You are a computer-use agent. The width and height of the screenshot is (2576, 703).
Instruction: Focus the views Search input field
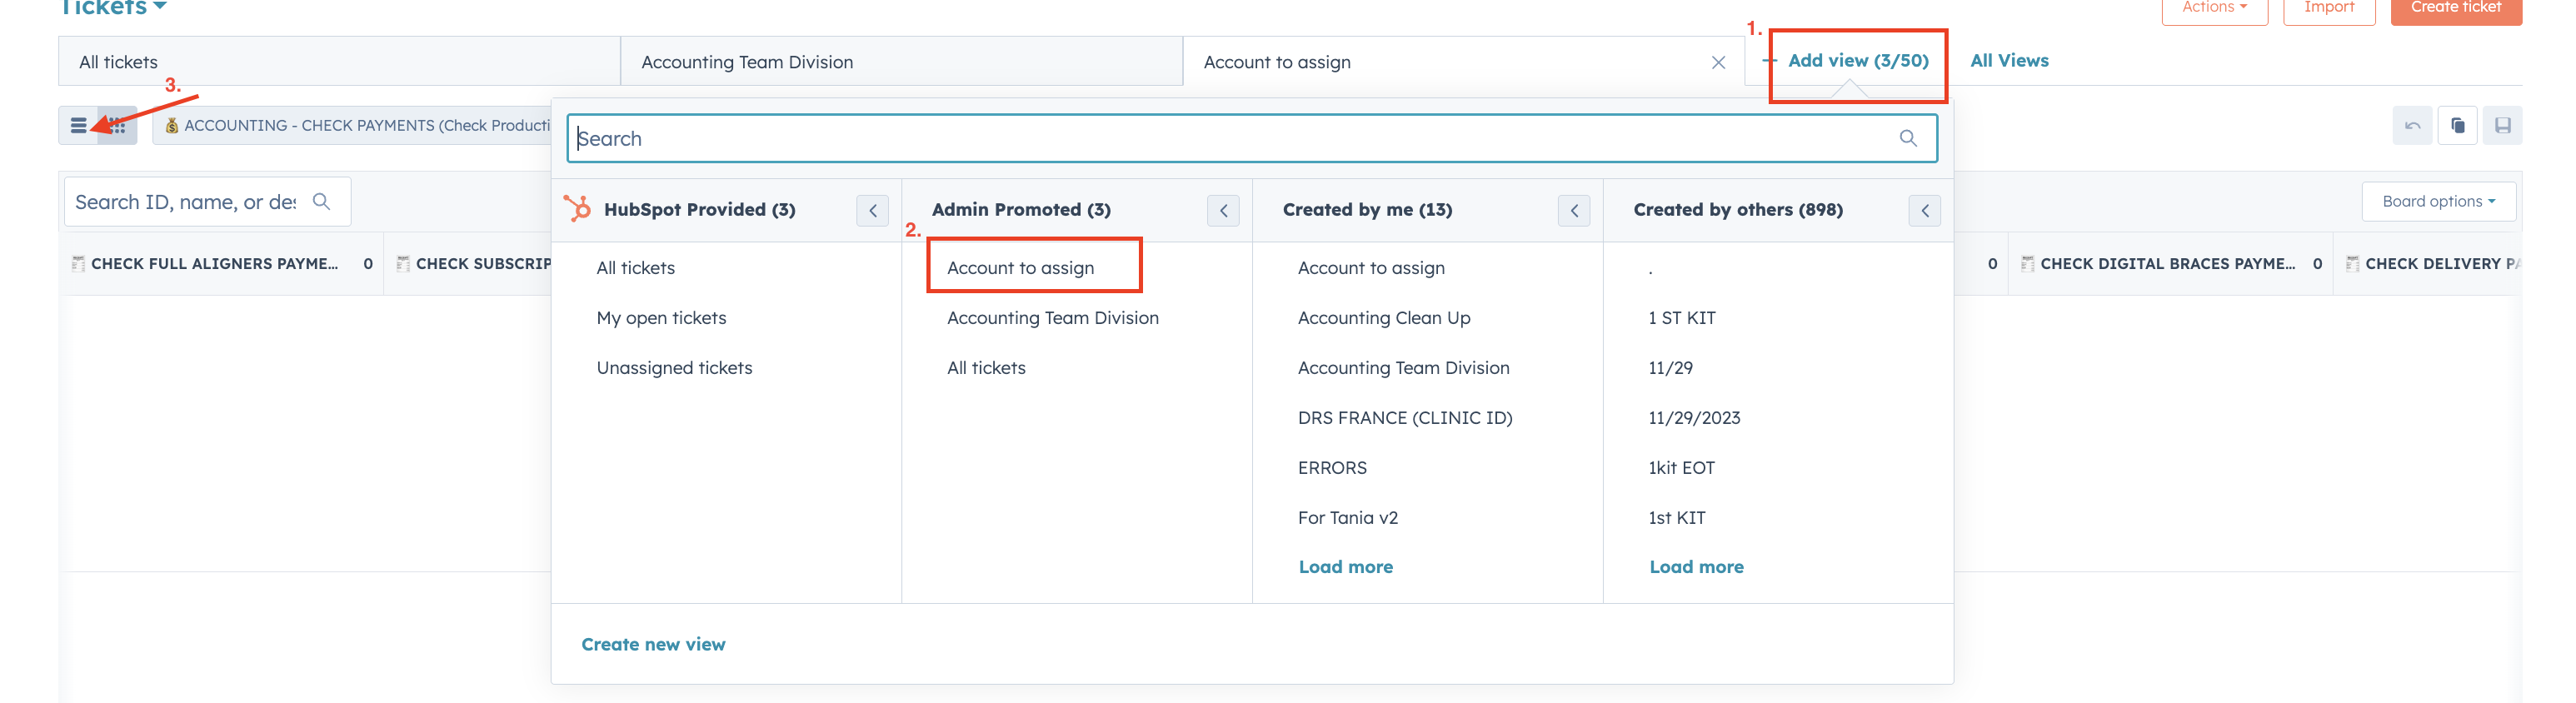coord(1230,139)
